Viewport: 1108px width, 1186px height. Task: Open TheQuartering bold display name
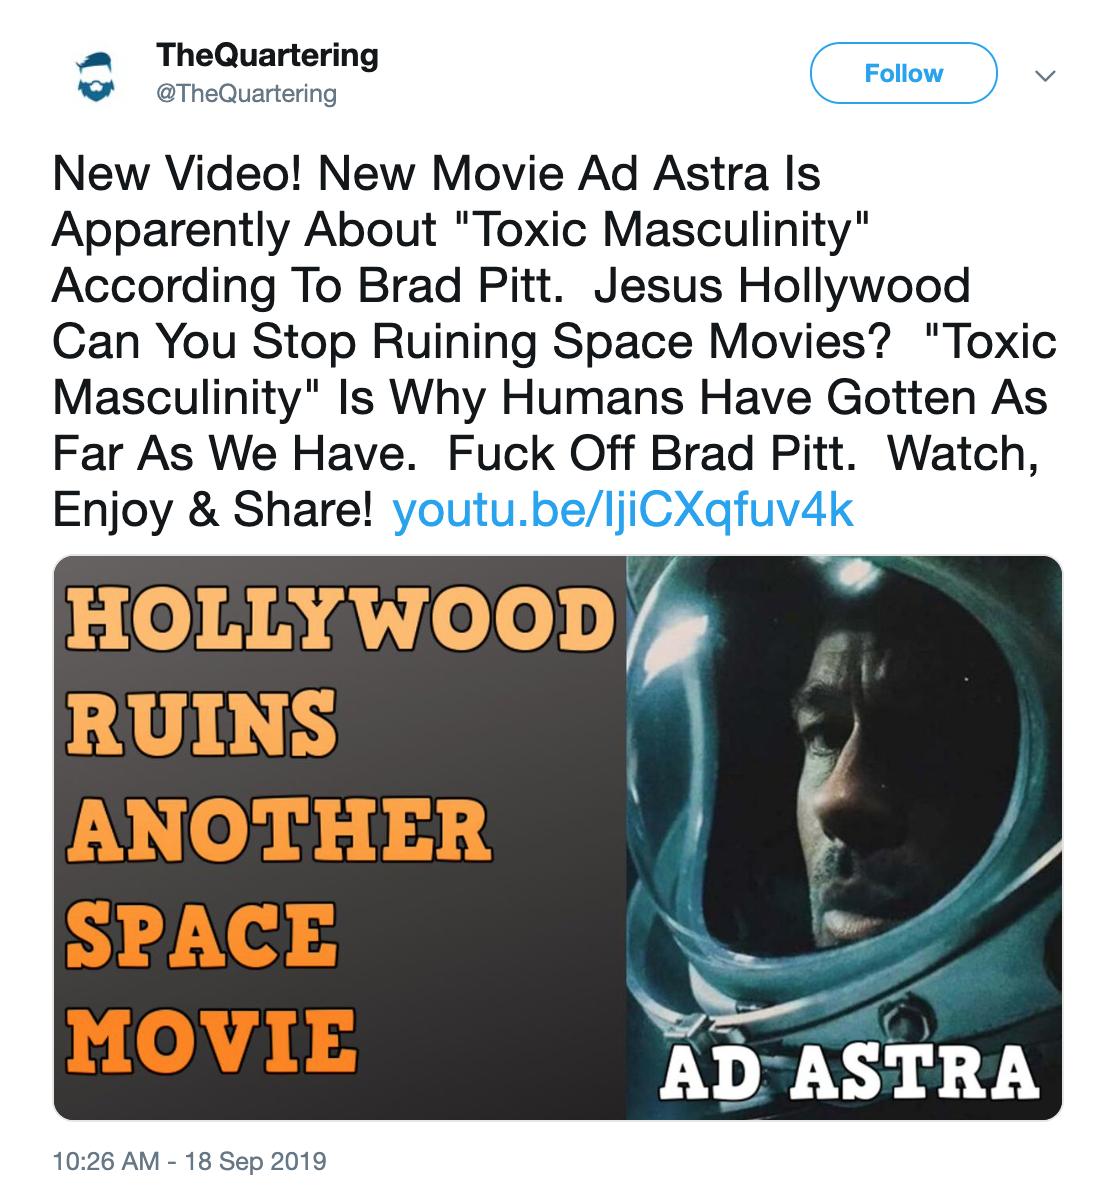tap(267, 56)
